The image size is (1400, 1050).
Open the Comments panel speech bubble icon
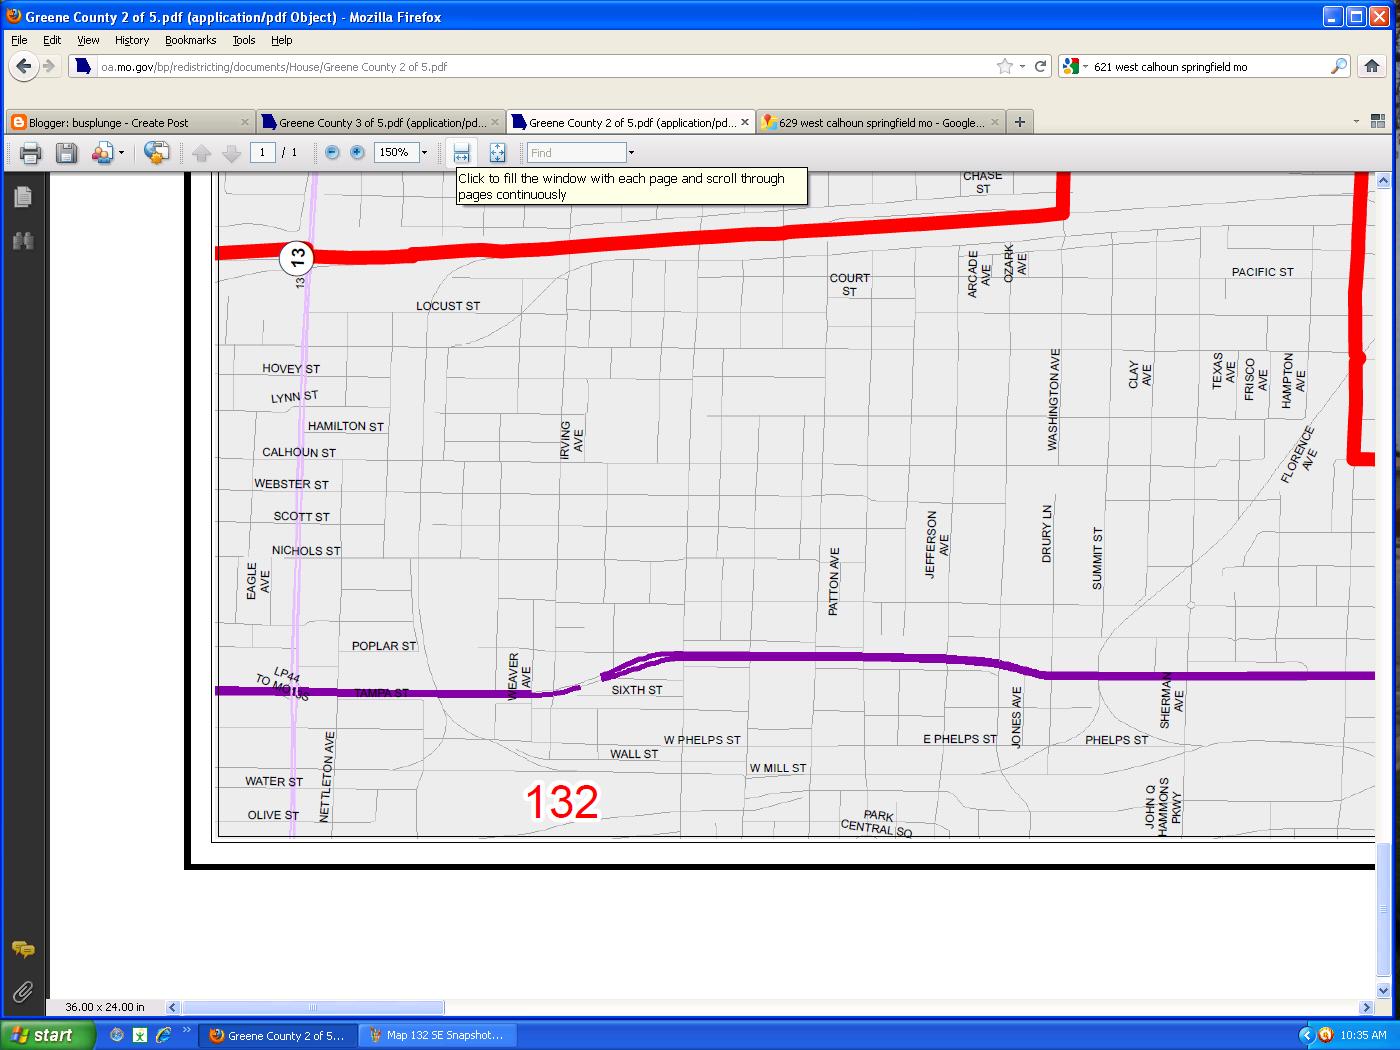pos(23,949)
